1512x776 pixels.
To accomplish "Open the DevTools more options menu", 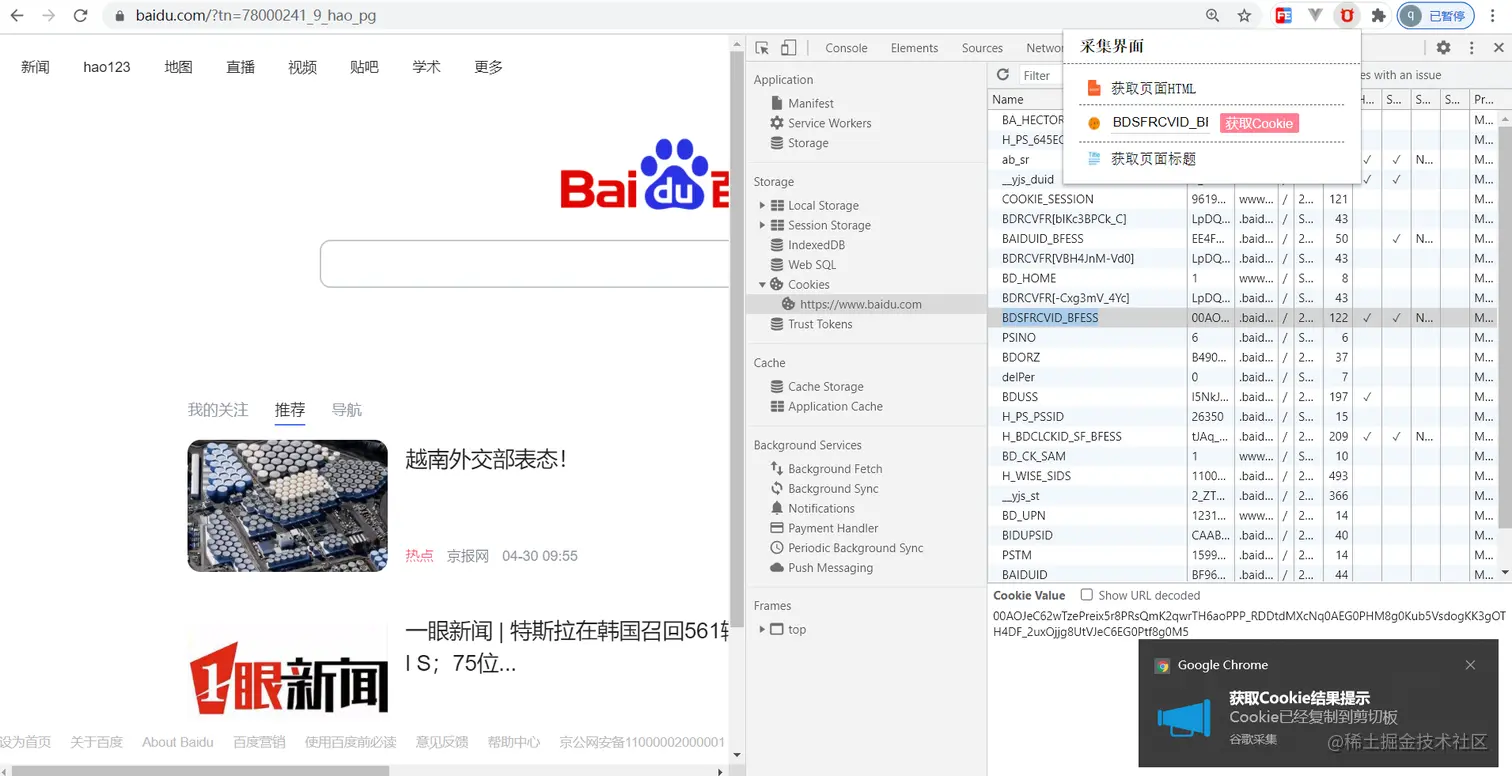I will [x=1471, y=48].
